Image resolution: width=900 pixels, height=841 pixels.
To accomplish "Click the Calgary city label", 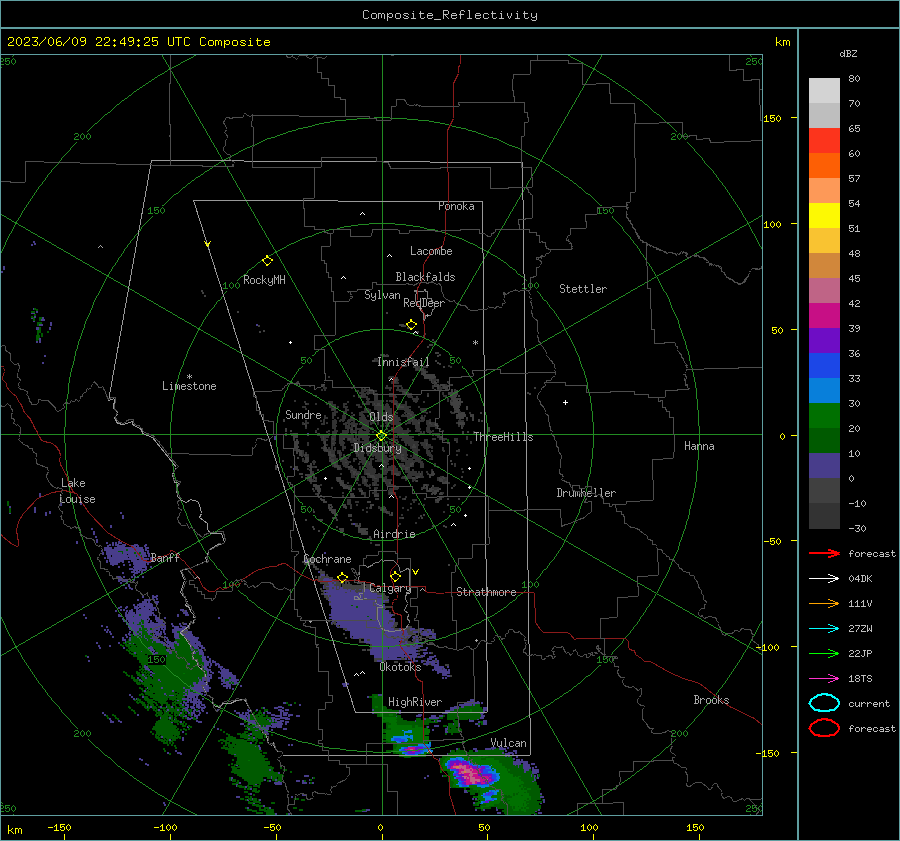I will tap(390, 588).
